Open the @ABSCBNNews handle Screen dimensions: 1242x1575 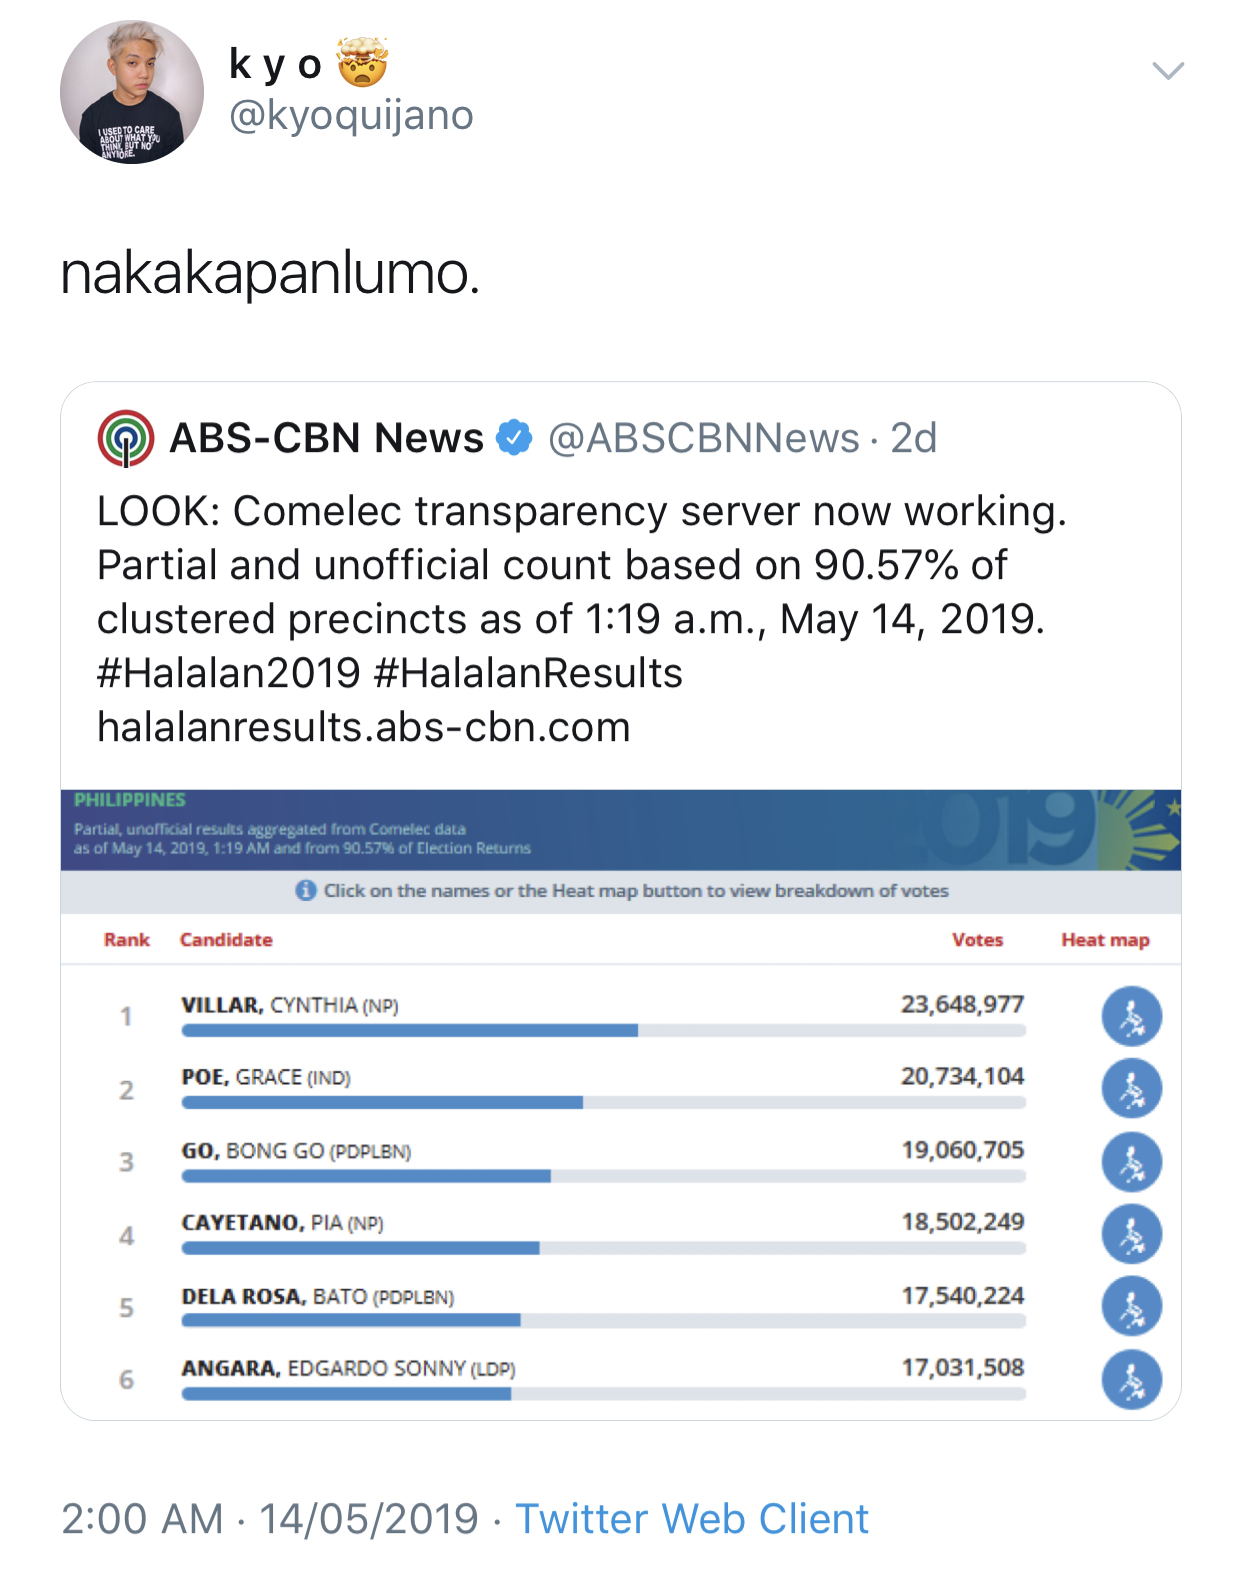coord(704,438)
